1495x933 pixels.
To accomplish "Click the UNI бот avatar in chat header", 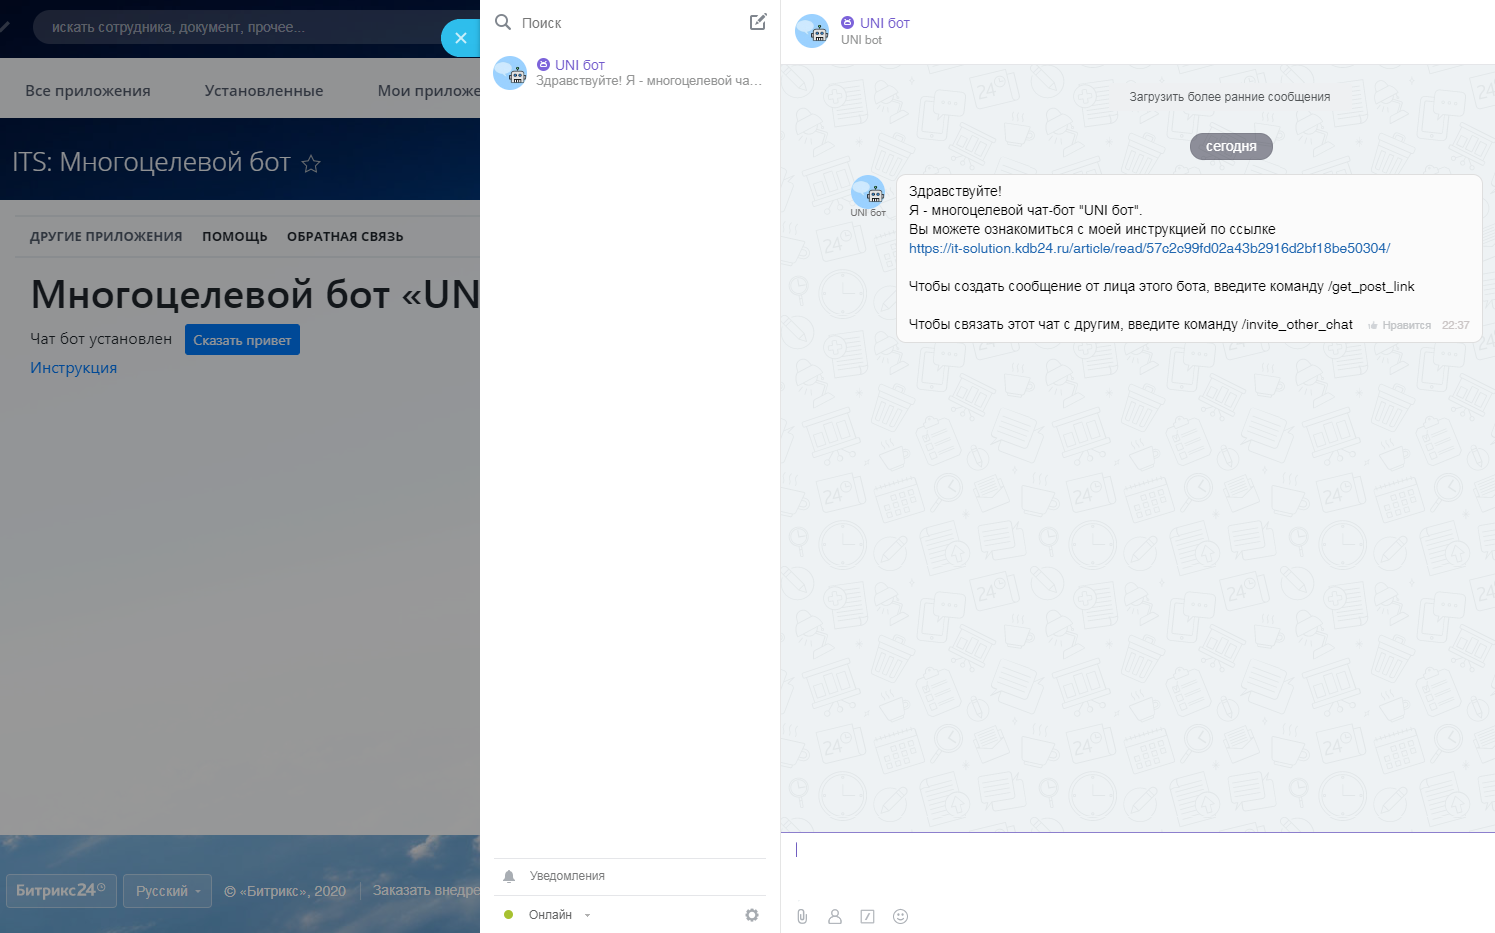I will coord(812,31).
